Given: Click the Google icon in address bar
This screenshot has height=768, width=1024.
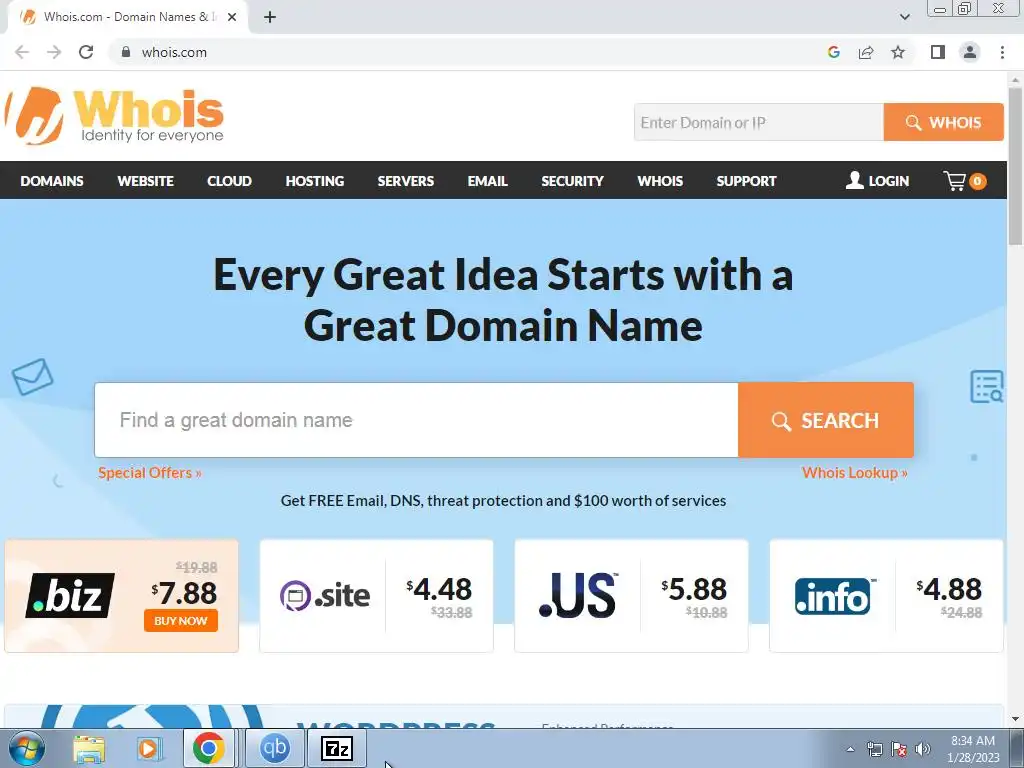Looking at the screenshot, I should (833, 52).
